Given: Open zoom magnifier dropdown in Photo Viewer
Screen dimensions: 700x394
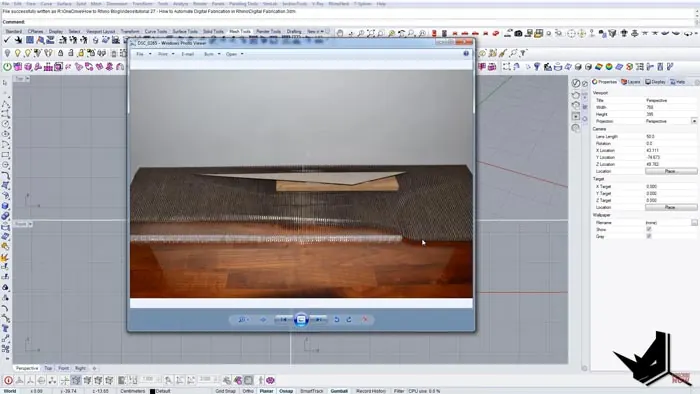Looking at the screenshot, I should tap(243, 319).
